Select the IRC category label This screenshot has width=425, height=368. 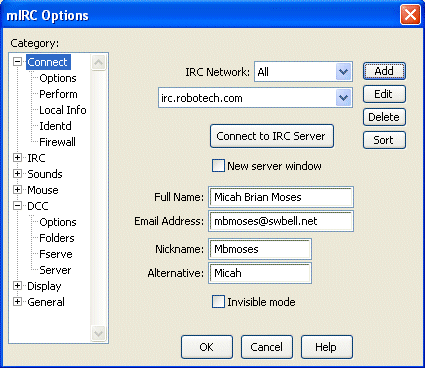[36, 158]
